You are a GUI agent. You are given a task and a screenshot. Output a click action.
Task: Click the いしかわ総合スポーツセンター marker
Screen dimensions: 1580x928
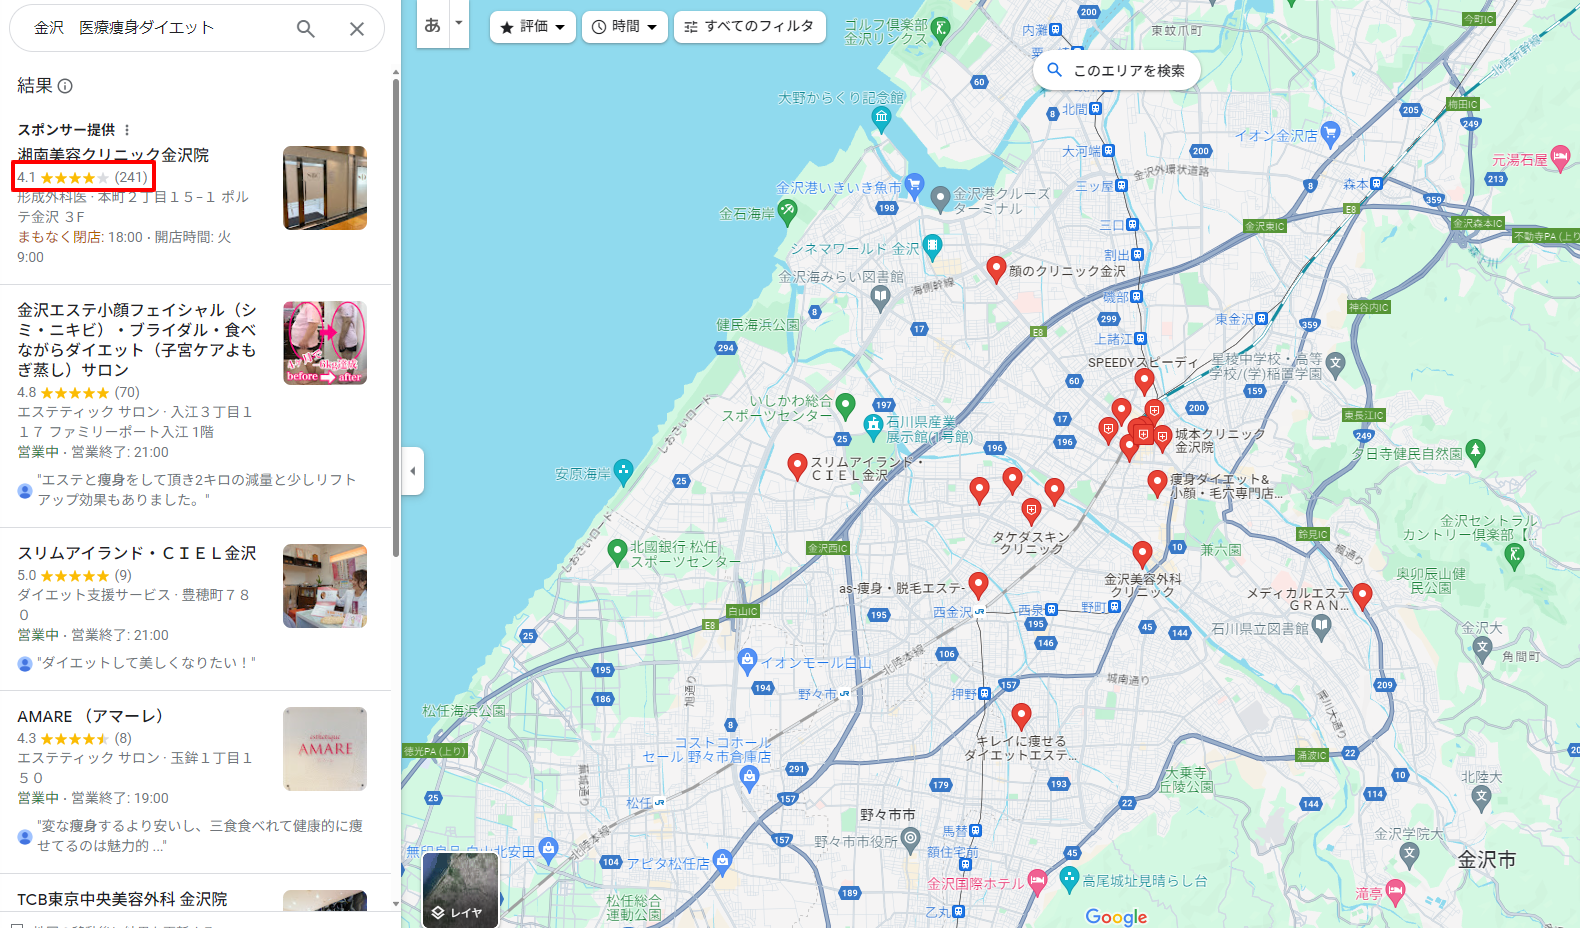(x=845, y=405)
